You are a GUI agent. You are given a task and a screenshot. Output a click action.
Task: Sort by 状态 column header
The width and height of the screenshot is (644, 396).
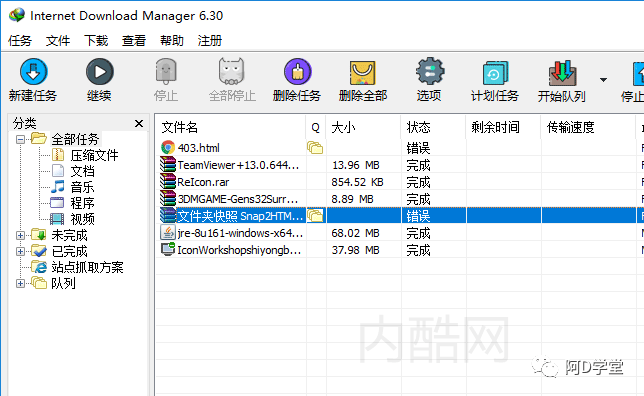point(433,127)
